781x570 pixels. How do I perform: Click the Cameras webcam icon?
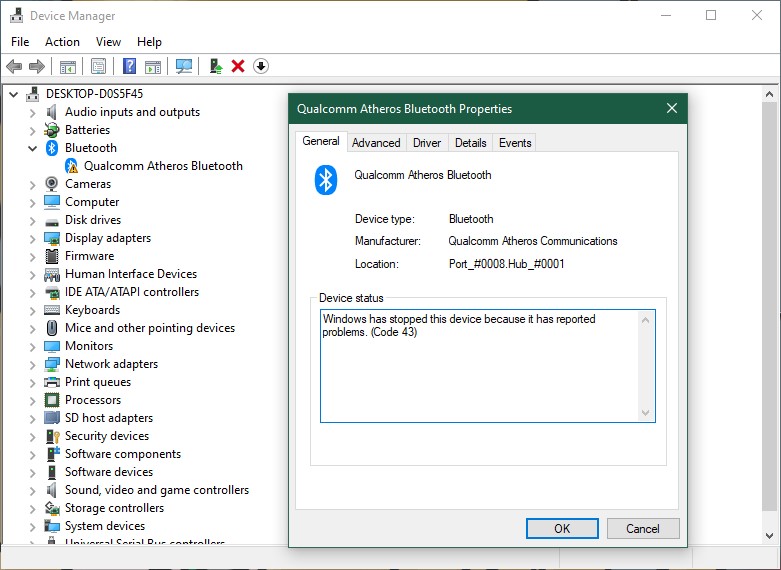pyautogui.click(x=51, y=184)
